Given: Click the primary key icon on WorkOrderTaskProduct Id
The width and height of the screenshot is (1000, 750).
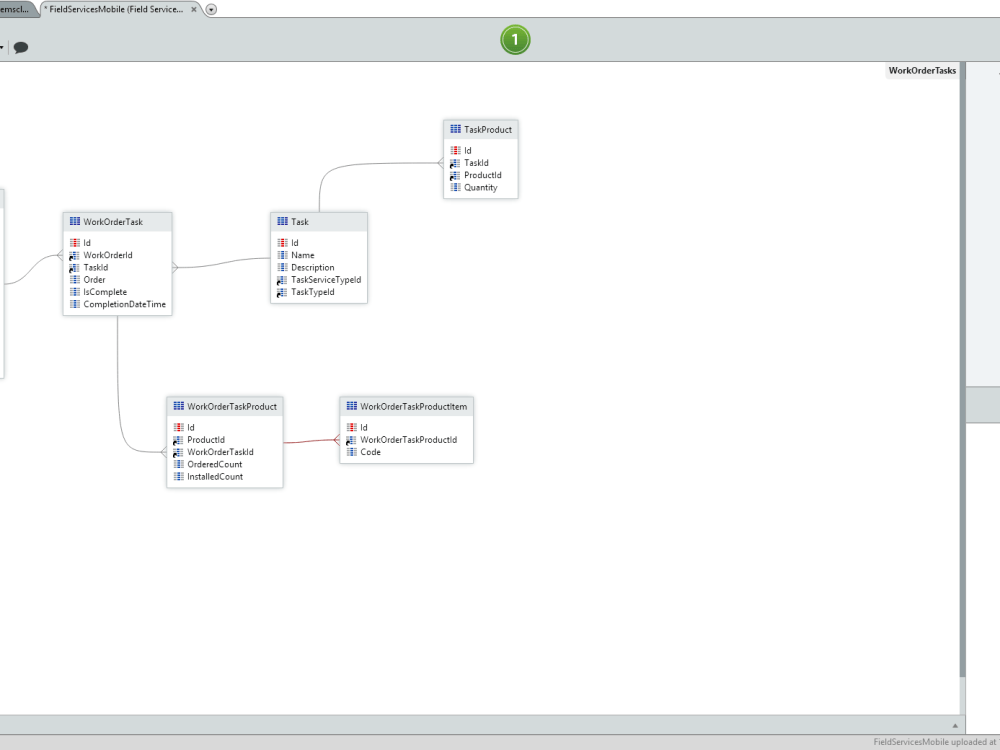Looking at the screenshot, I should pyautogui.click(x=176, y=427).
